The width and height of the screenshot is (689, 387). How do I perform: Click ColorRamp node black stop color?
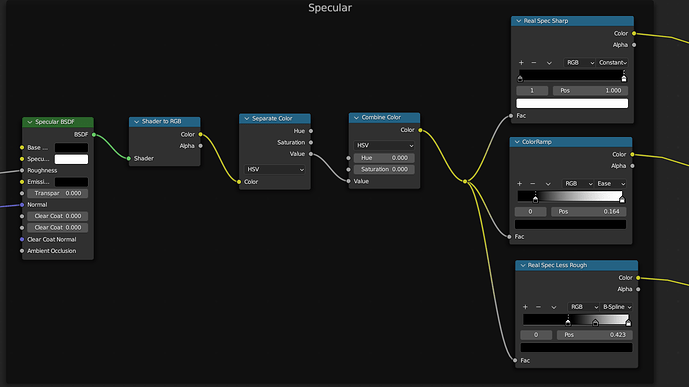coord(570,224)
